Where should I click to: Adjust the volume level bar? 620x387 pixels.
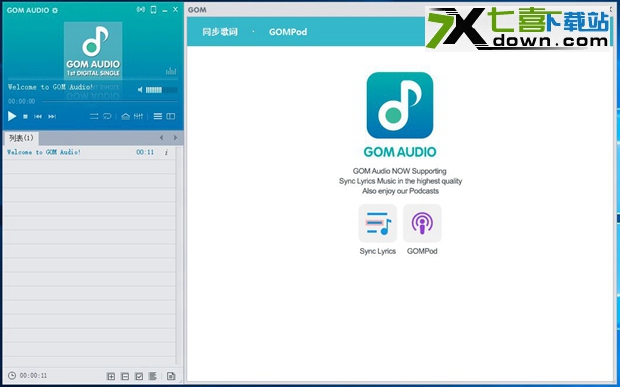click(161, 90)
